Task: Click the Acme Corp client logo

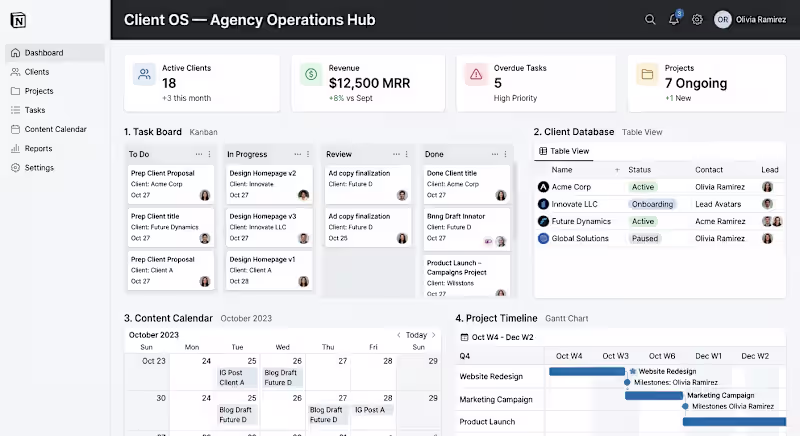Action: pos(543,187)
